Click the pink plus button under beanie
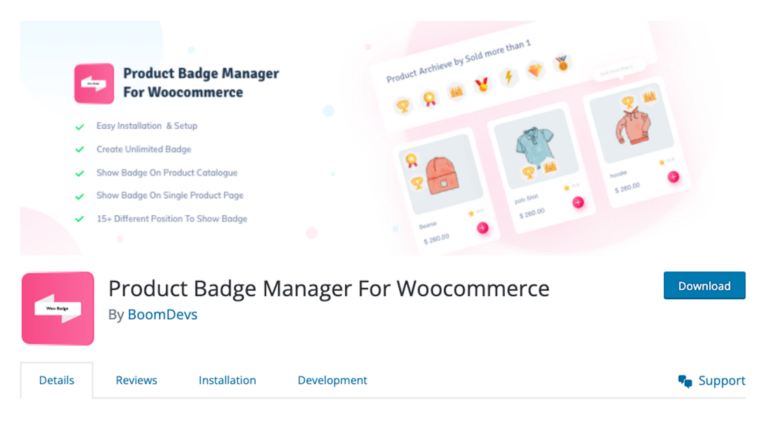This screenshot has height=432, width=768. (482, 228)
